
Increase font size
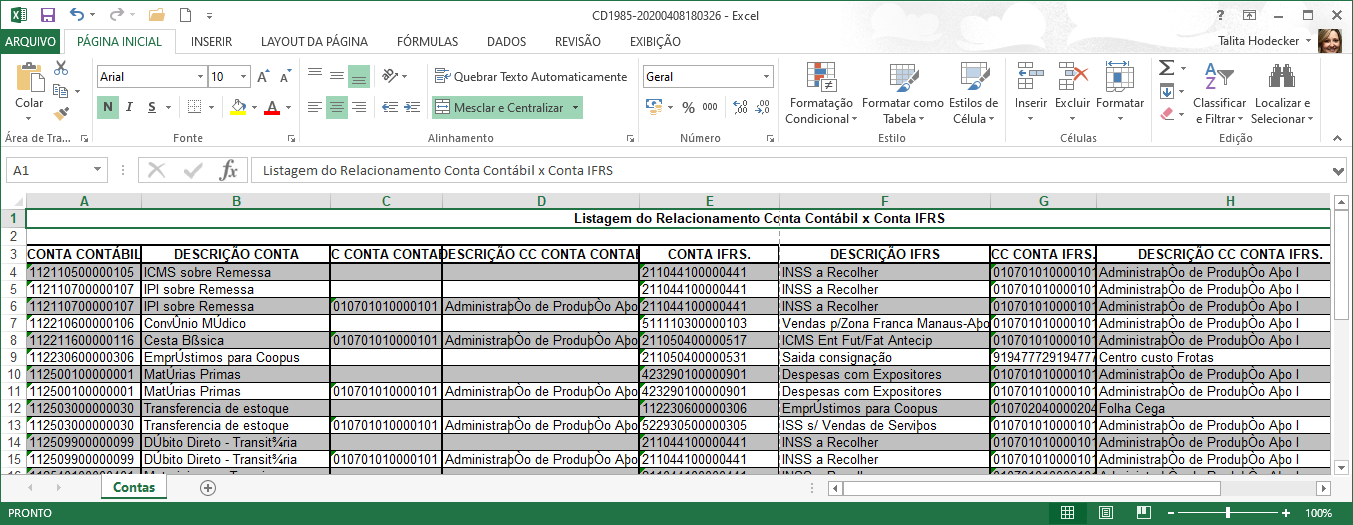tap(263, 77)
